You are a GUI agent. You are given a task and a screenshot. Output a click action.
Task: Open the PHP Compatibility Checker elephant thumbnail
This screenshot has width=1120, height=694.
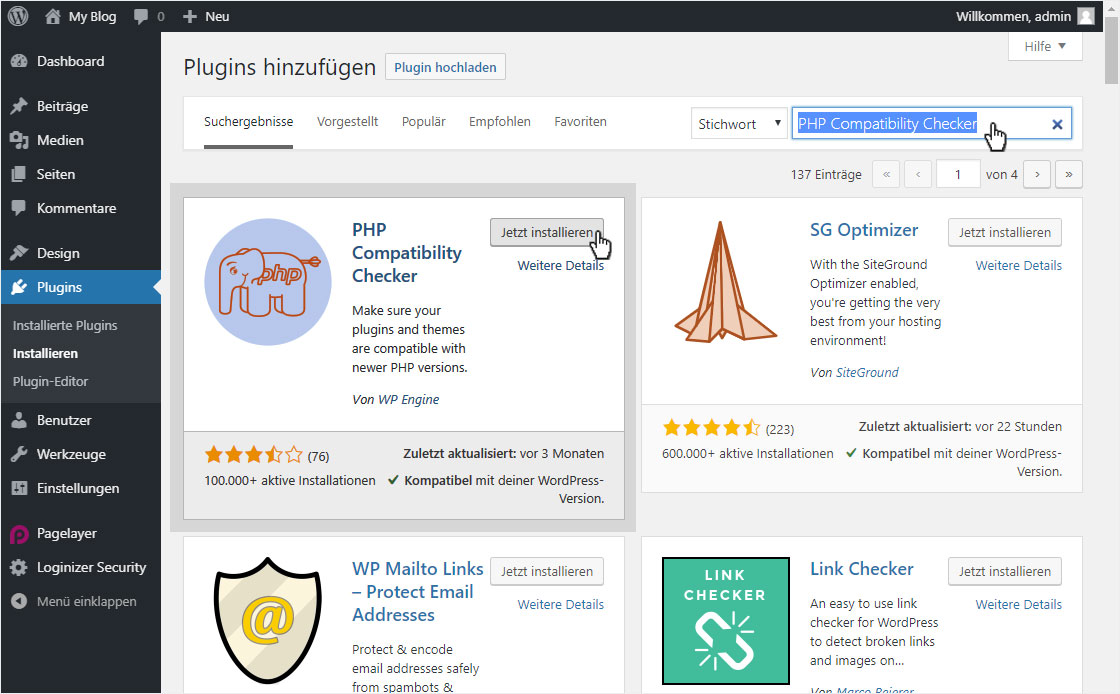pos(268,282)
